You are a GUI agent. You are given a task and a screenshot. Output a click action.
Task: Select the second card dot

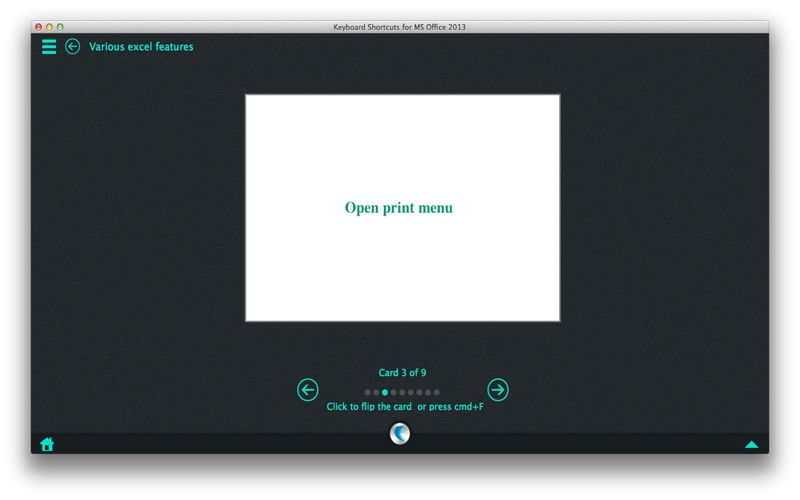coord(376,392)
